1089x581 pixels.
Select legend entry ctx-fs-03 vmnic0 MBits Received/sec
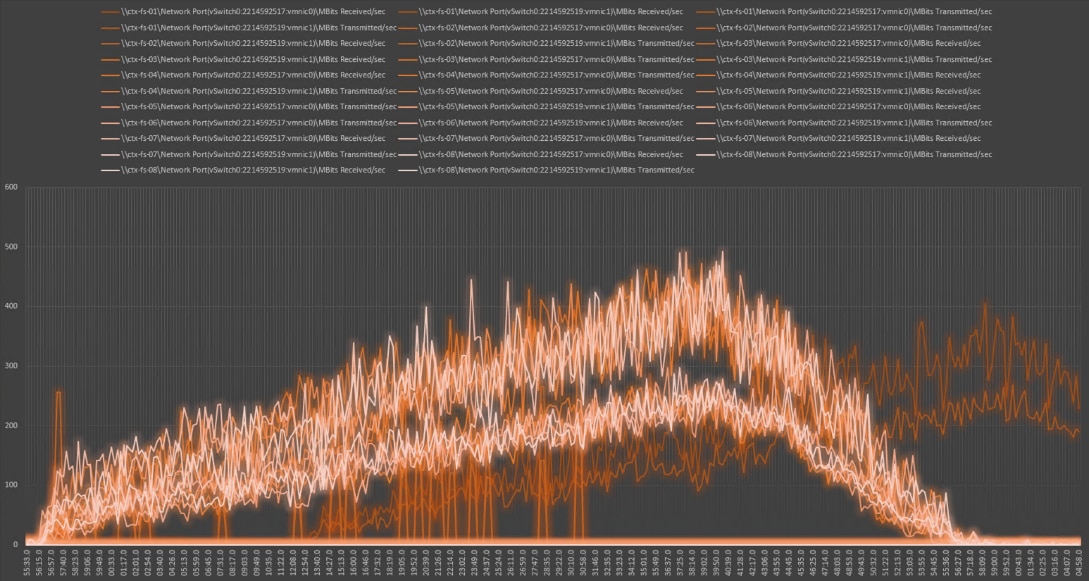[x=840, y=43]
